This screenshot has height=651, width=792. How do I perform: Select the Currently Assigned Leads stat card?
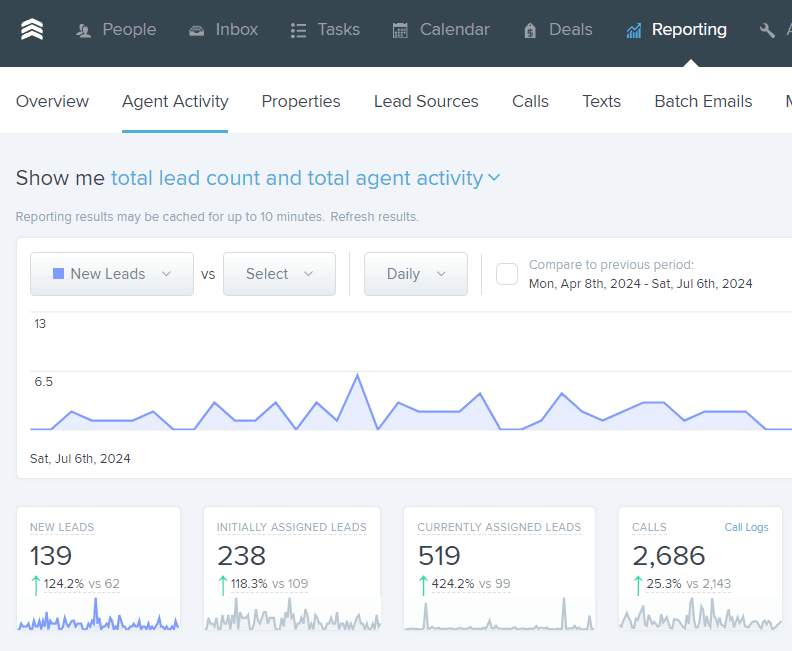[x=500, y=569]
